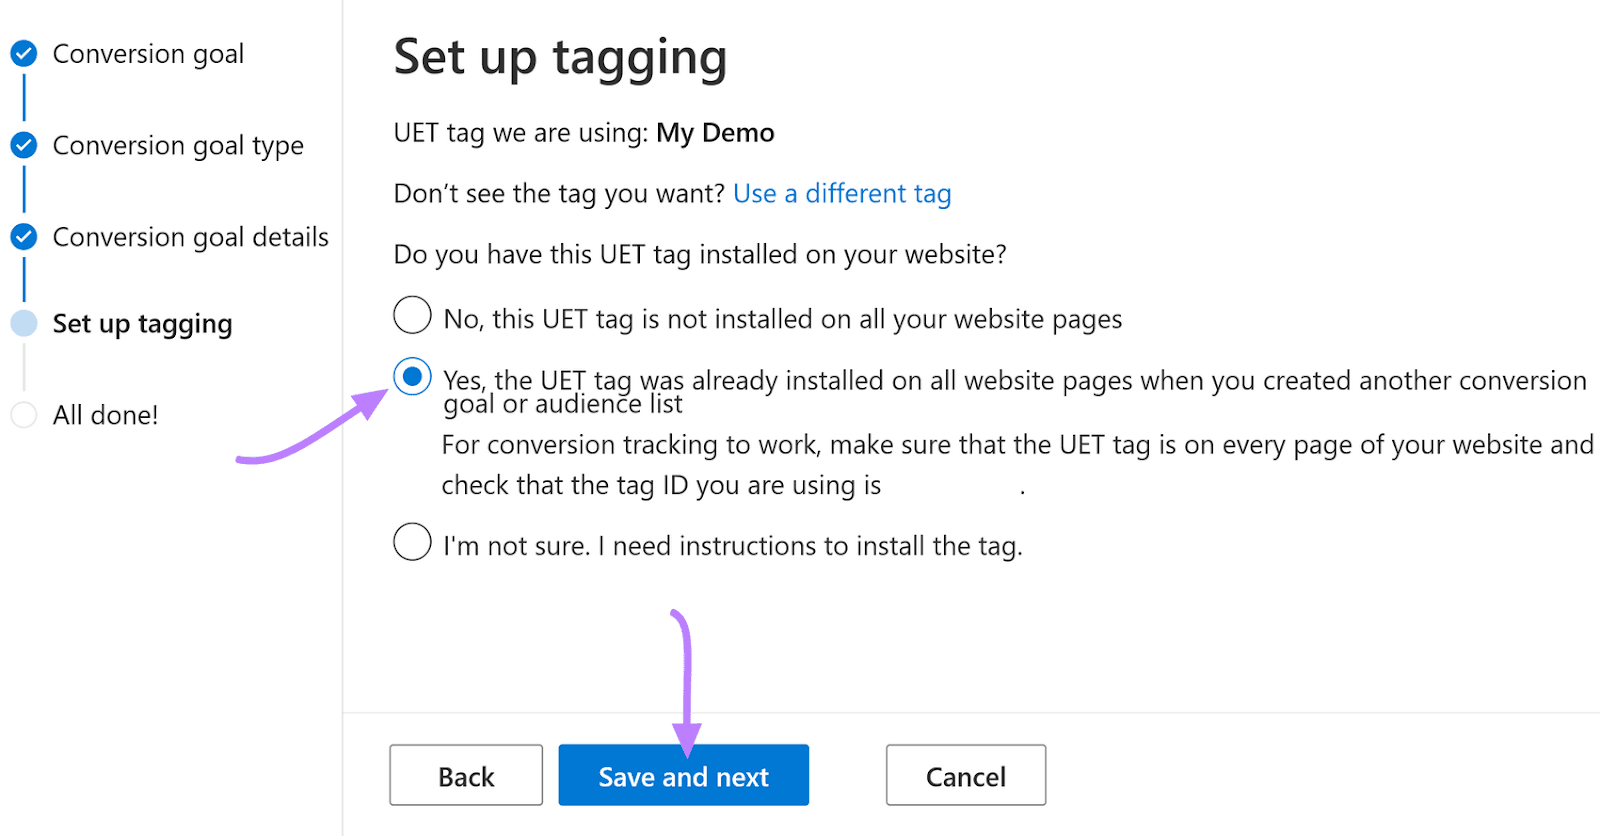1600x836 pixels.
Task: Click the Conversion goal details checkmark icon
Action: coord(24,237)
